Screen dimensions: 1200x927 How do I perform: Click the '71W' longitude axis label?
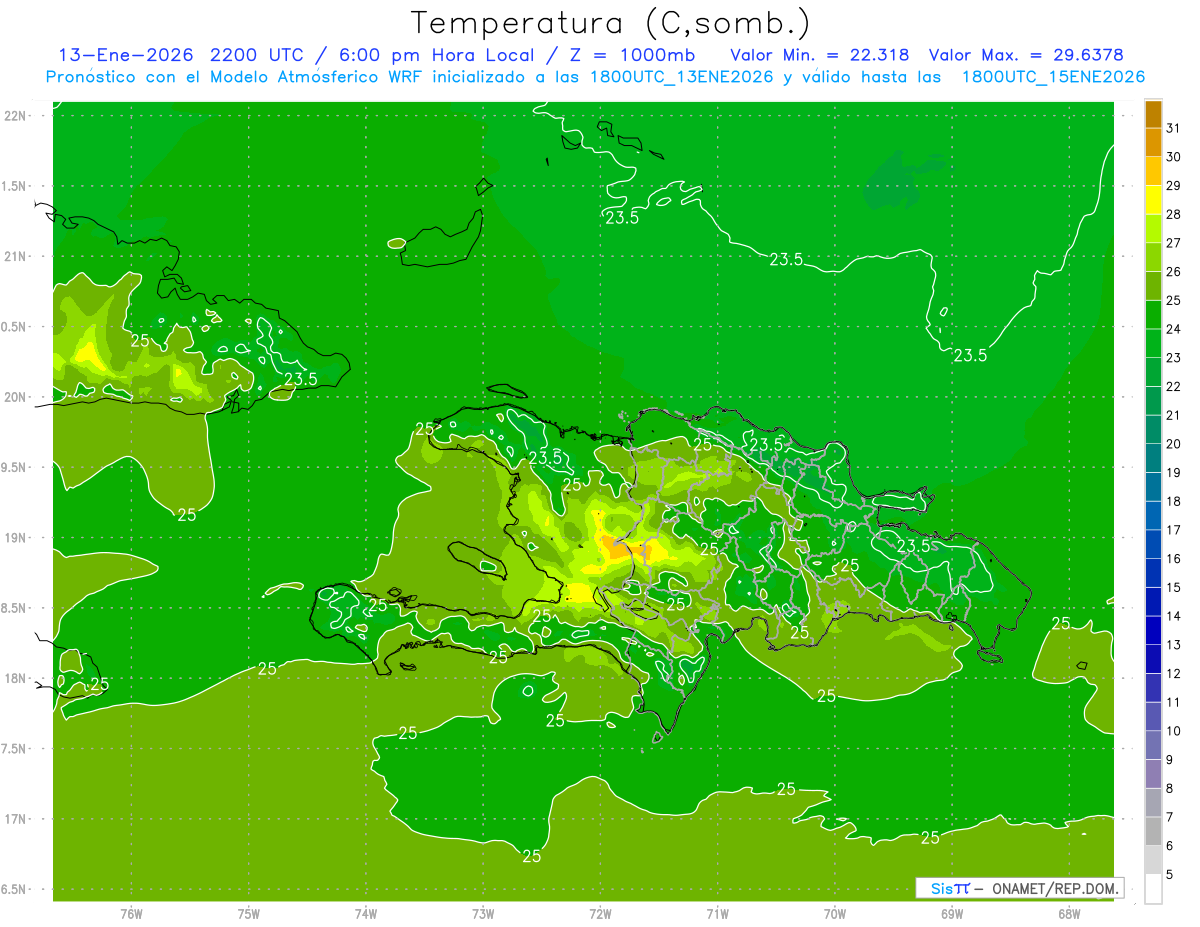(717, 913)
